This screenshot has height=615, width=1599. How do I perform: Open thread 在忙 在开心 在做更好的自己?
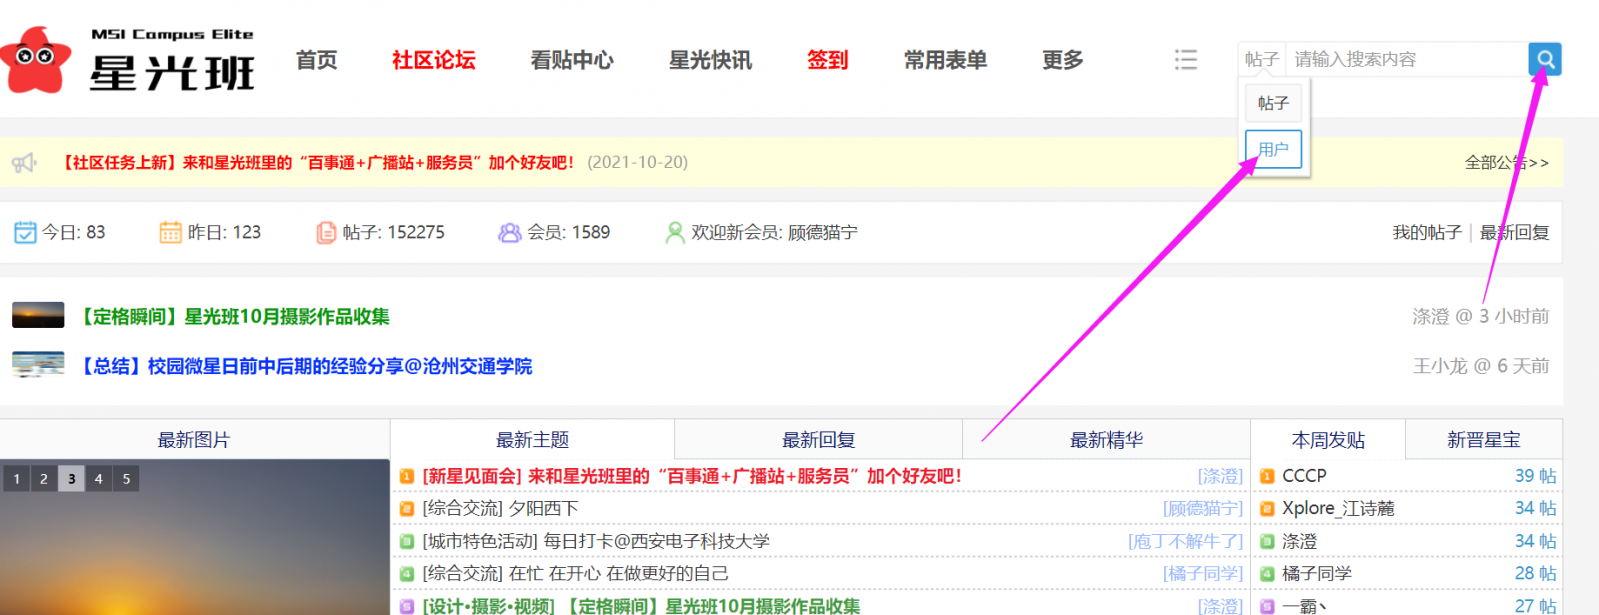pyautogui.click(x=618, y=573)
